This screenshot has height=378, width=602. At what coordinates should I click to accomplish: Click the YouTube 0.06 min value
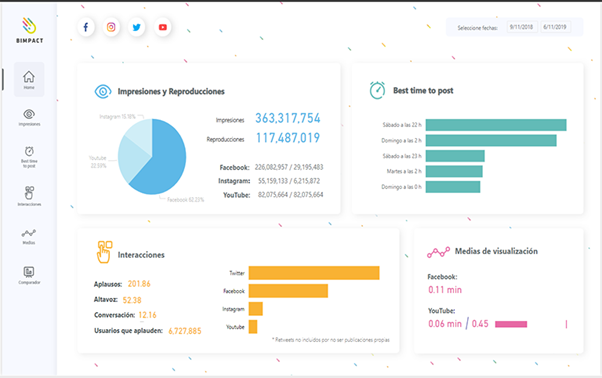coord(445,324)
